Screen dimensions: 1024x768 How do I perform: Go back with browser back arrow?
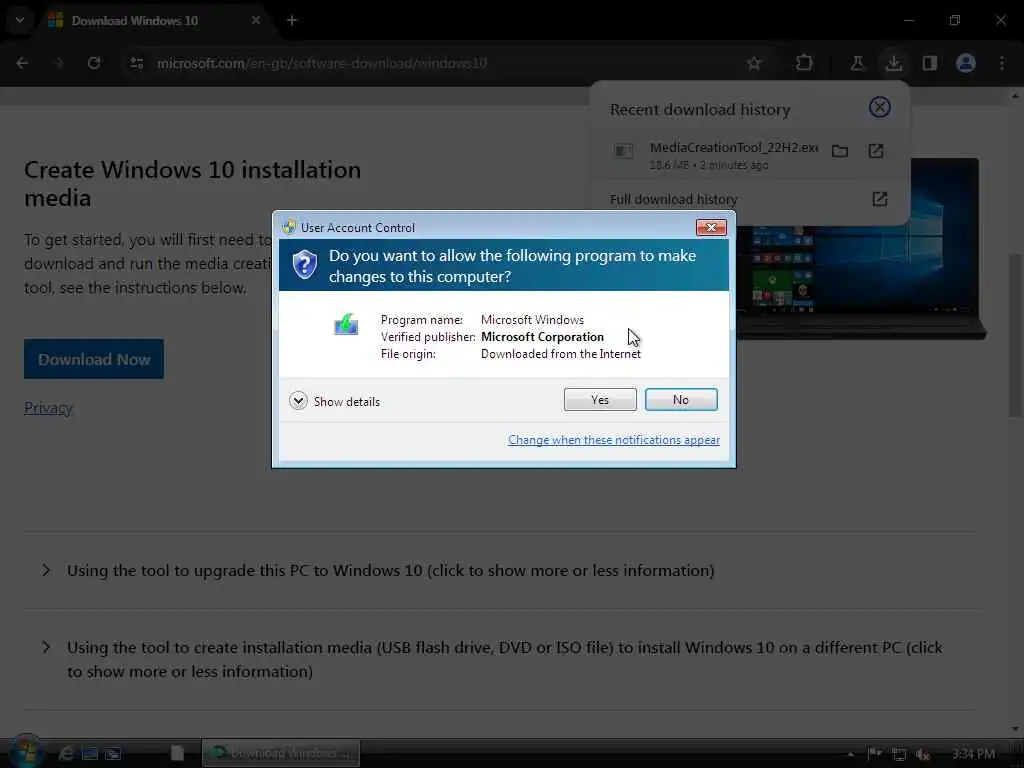22,63
